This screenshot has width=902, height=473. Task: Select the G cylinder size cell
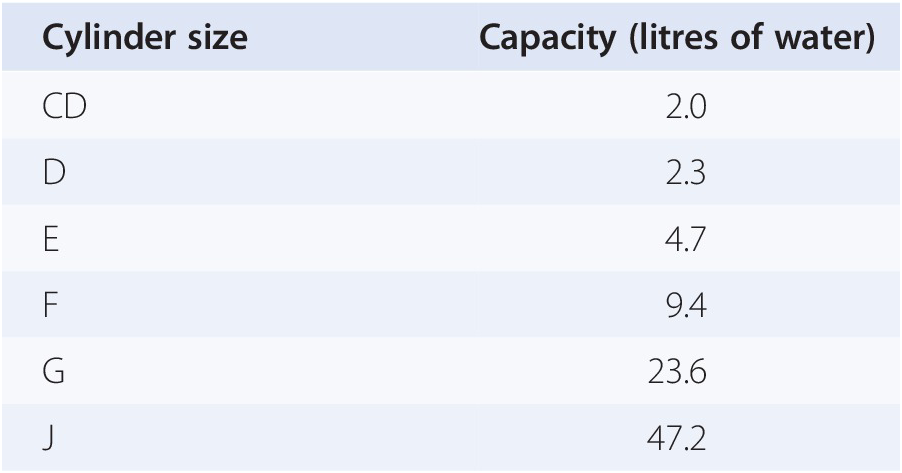(54, 372)
